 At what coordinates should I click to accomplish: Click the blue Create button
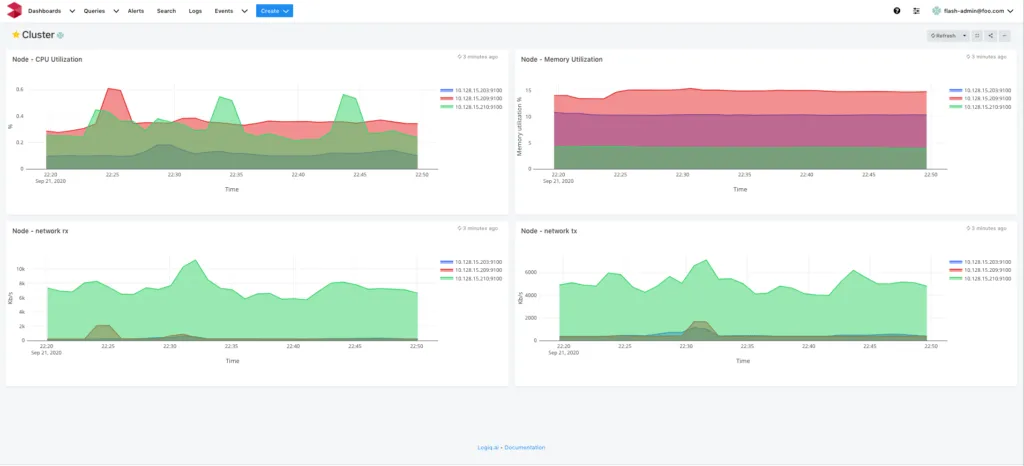pos(274,11)
